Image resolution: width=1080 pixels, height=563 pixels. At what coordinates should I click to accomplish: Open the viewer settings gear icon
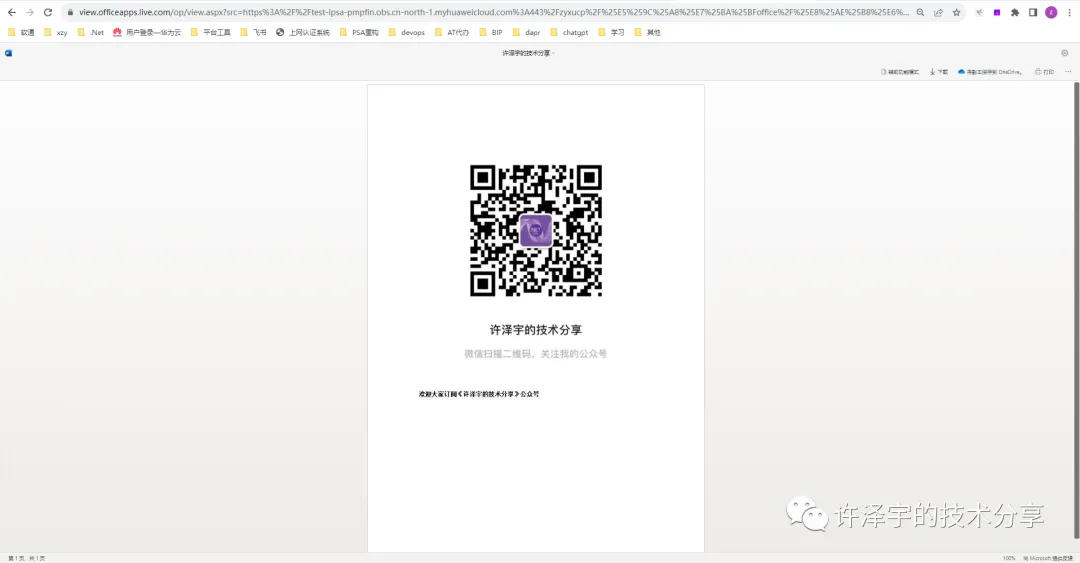[x=1064, y=53]
